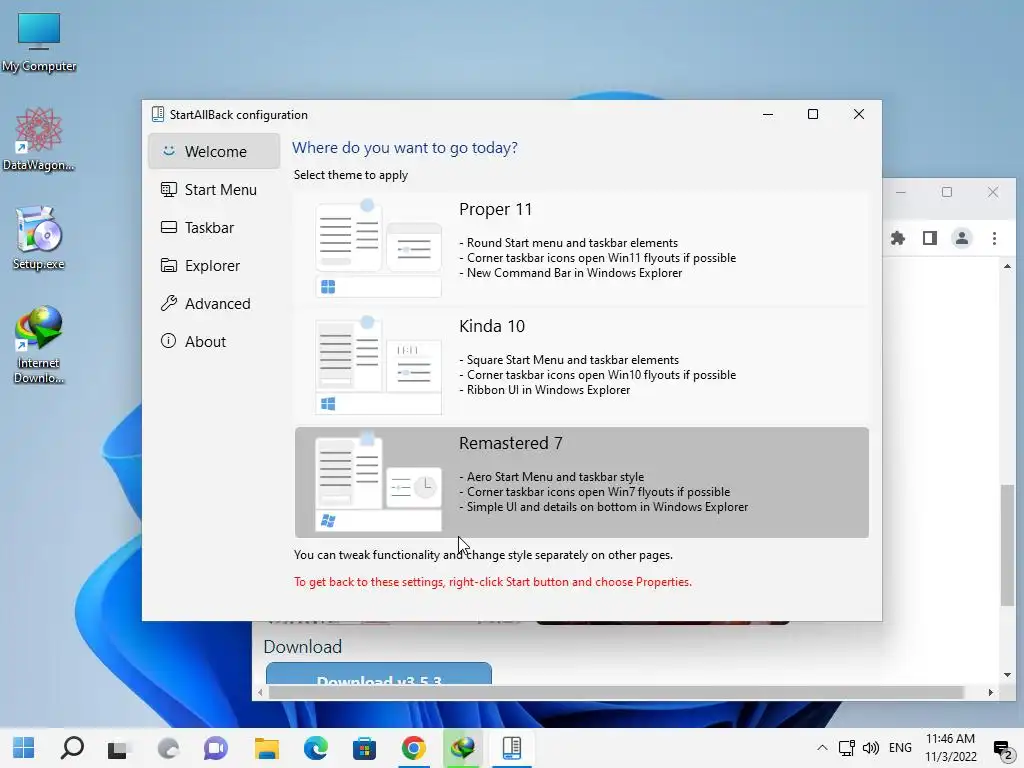Screen dimensions: 1024x768
Task: Click the Welcome smiley icon in sidebar
Action: (168, 151)
